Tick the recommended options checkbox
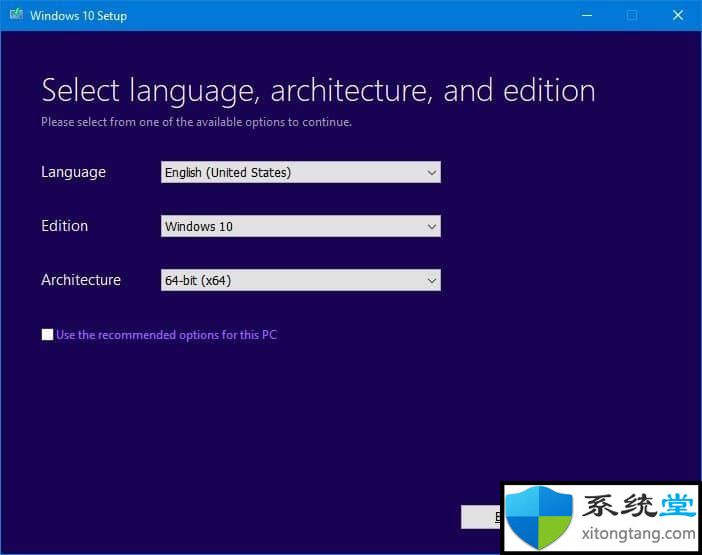Image resolution: width=702 pixels, height=555 pixels. tap(47, 334)
